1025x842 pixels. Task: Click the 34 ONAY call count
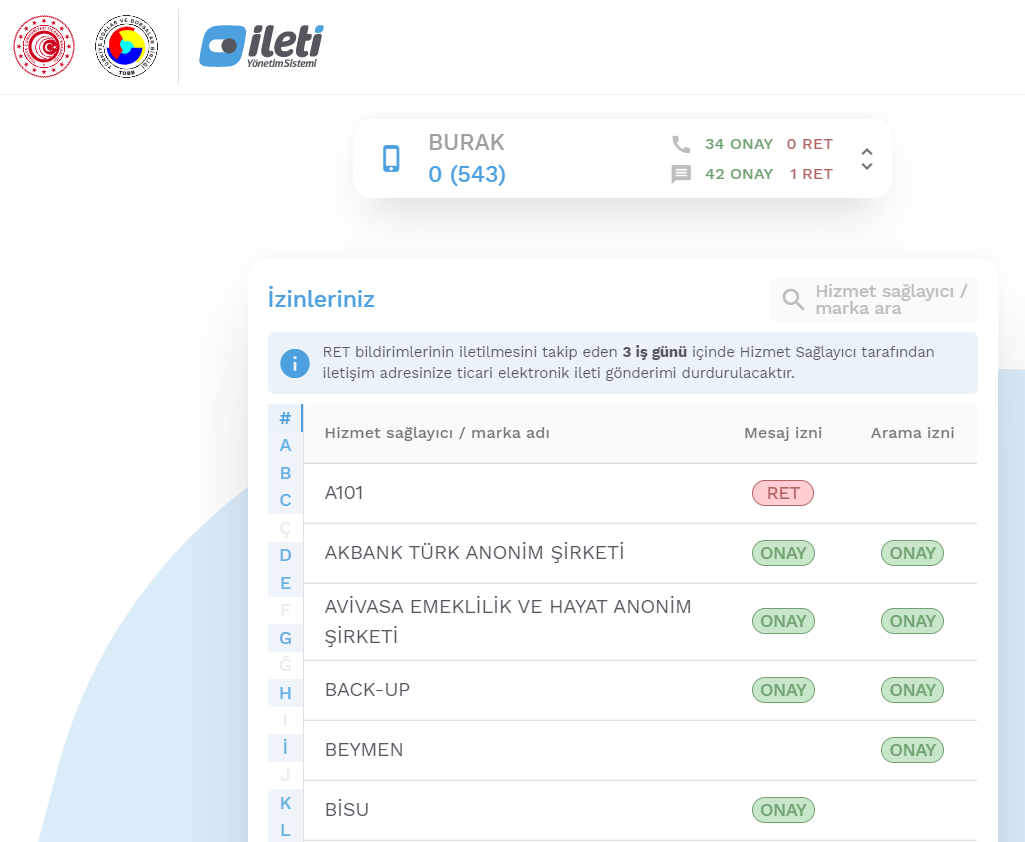coord(739,144)
